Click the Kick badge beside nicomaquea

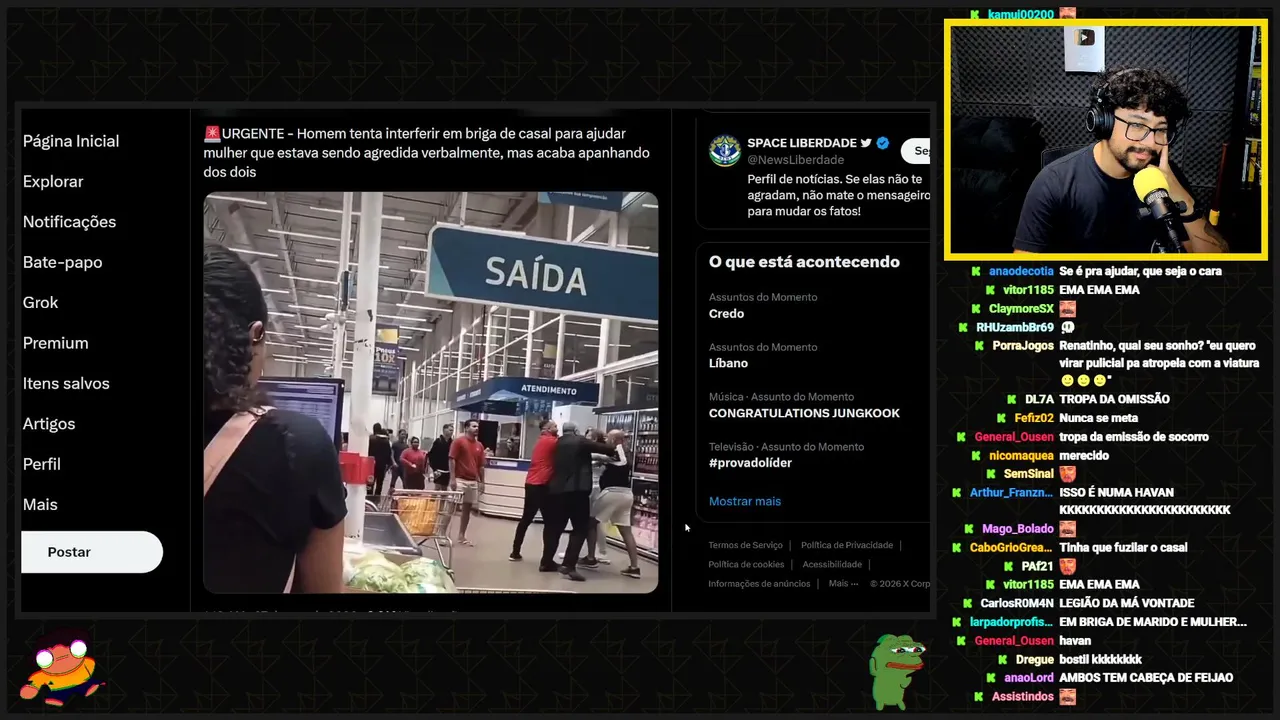pos(978,456)
